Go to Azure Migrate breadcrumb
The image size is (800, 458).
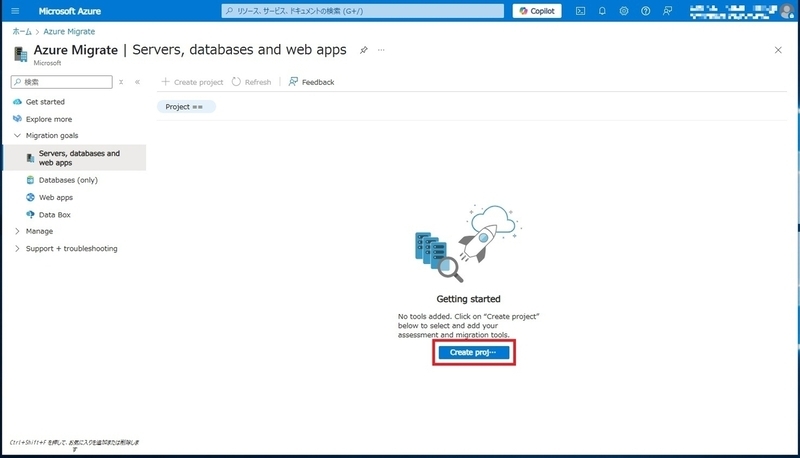click(x=69, y=32)
